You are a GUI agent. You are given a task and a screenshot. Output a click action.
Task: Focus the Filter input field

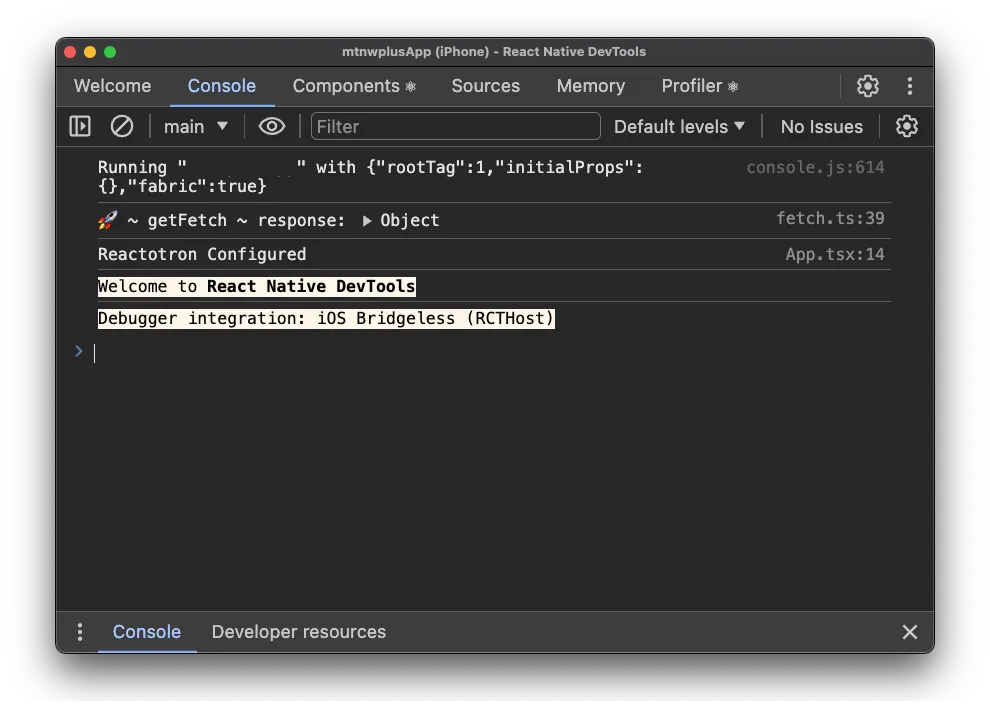pos(455,126)
